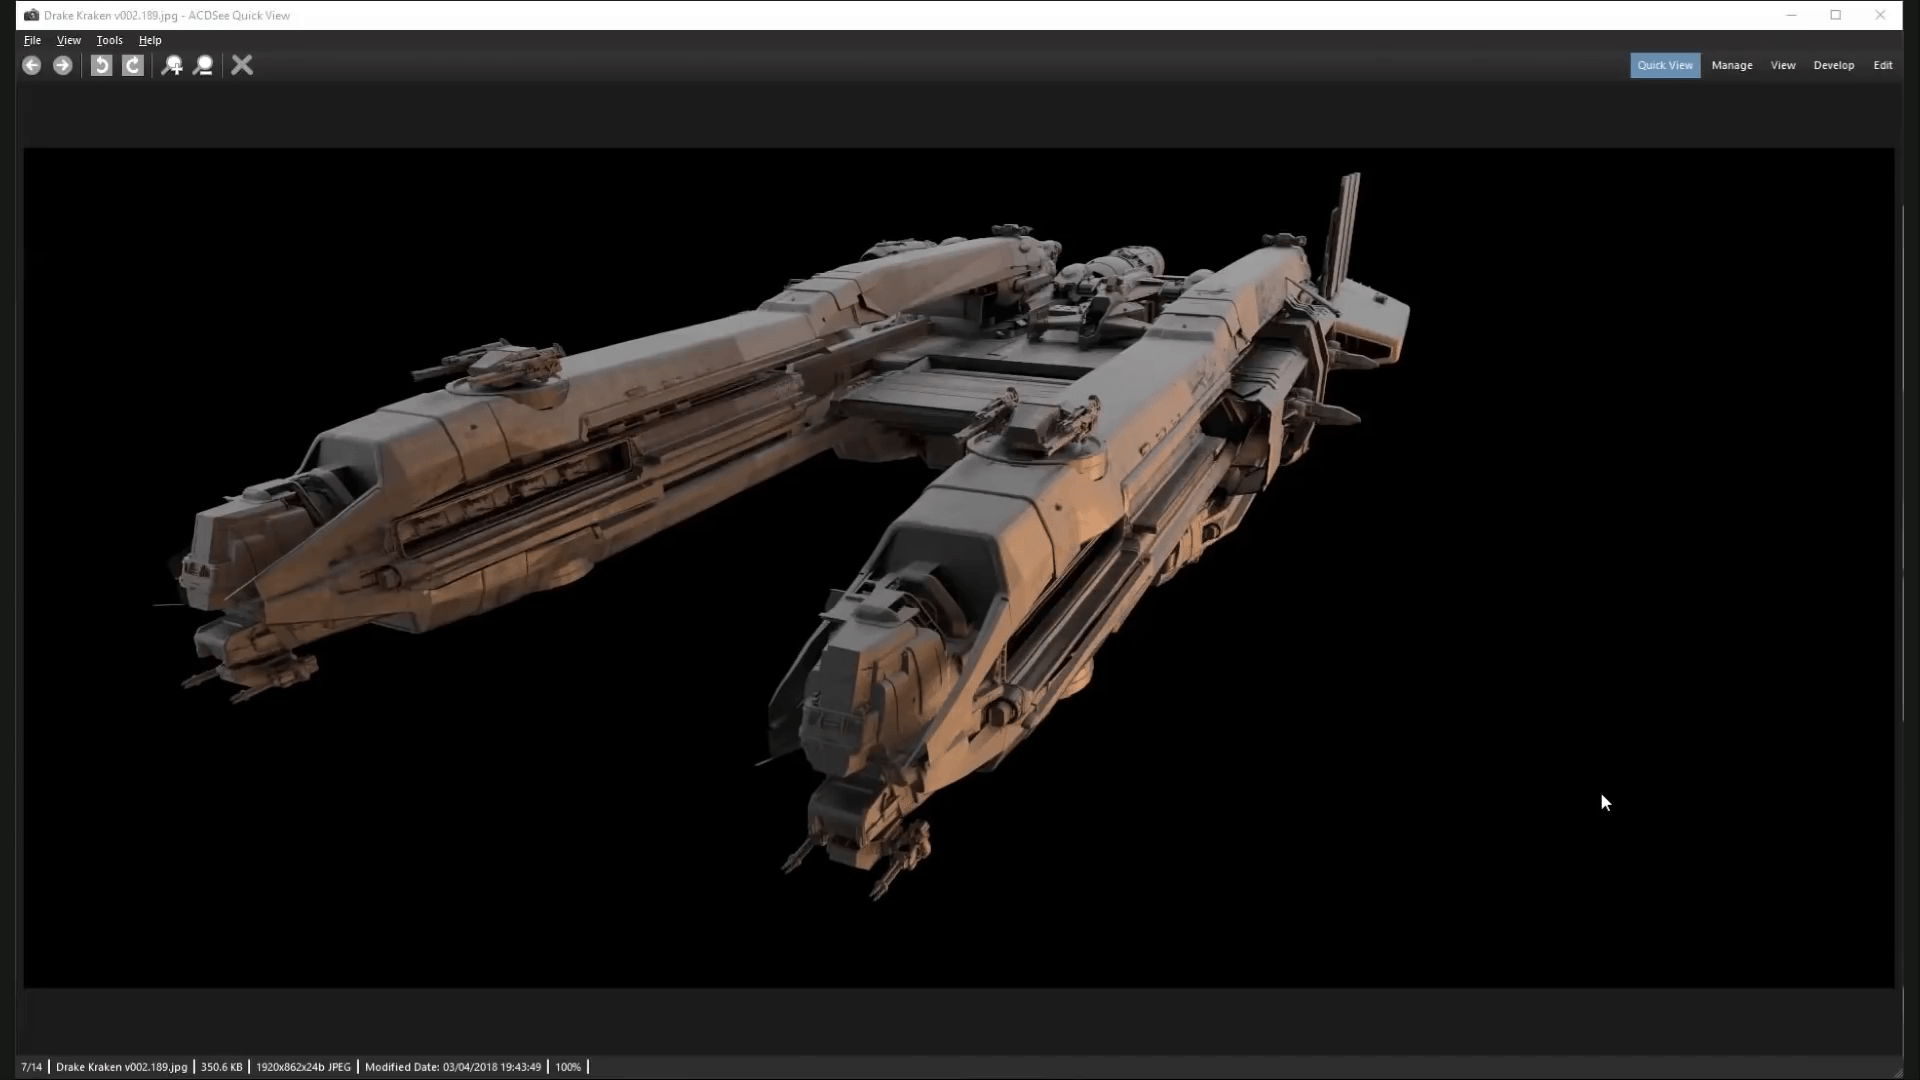Zoom out magnifier icon
The width and height of the screenshot is (1920, 1080).
pyautogui.click(x=204, y=65)
